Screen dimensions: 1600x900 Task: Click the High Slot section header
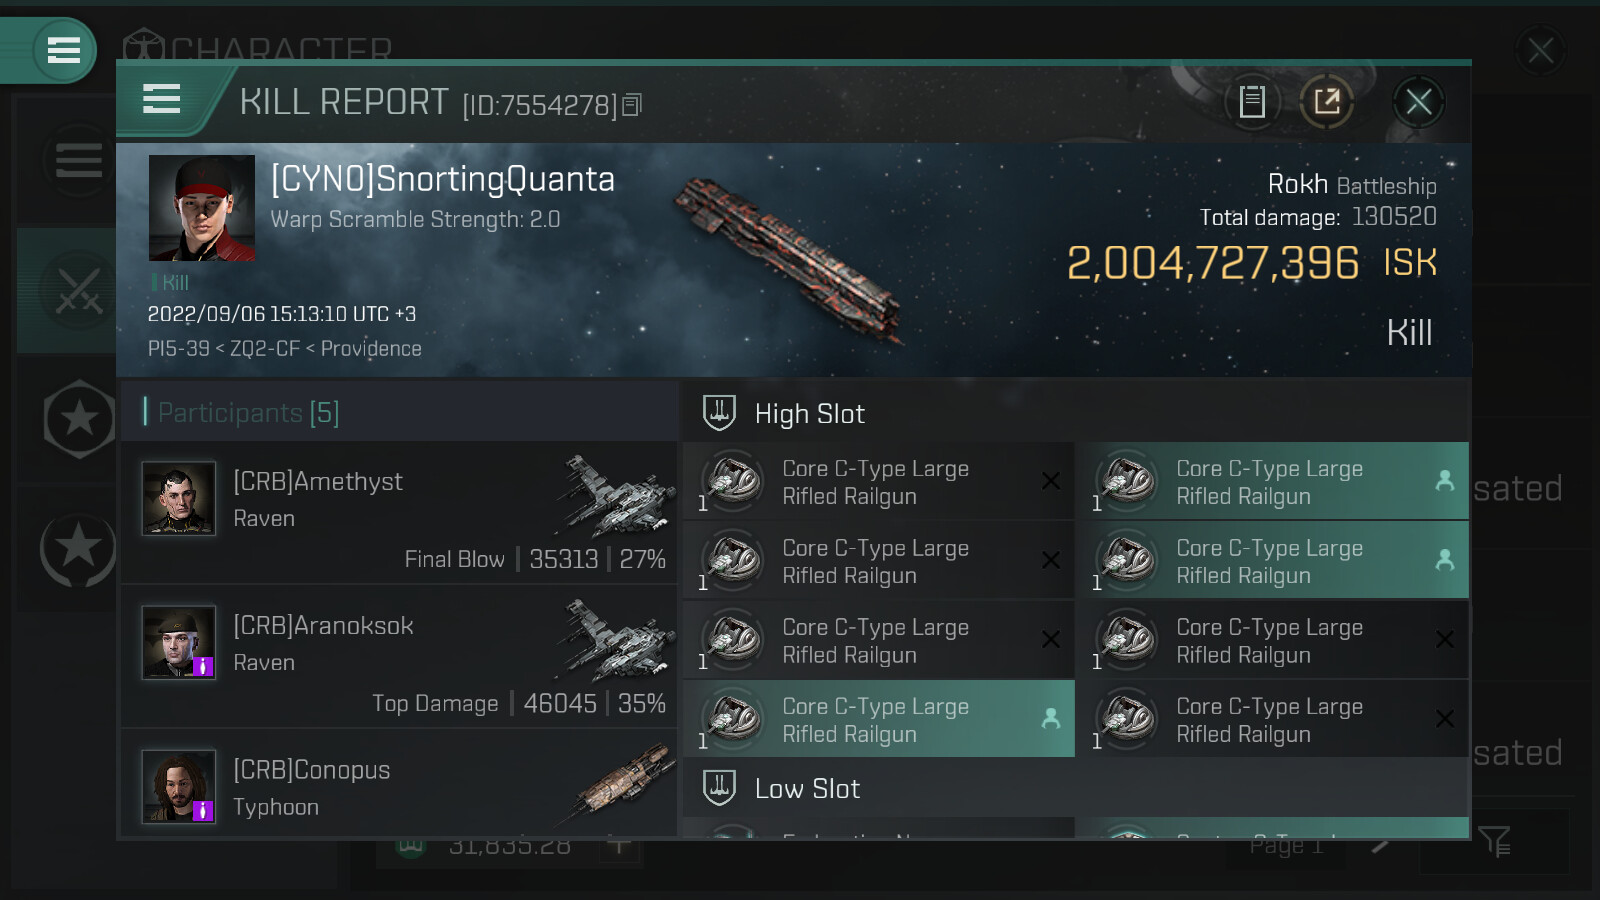coord(809,414)
